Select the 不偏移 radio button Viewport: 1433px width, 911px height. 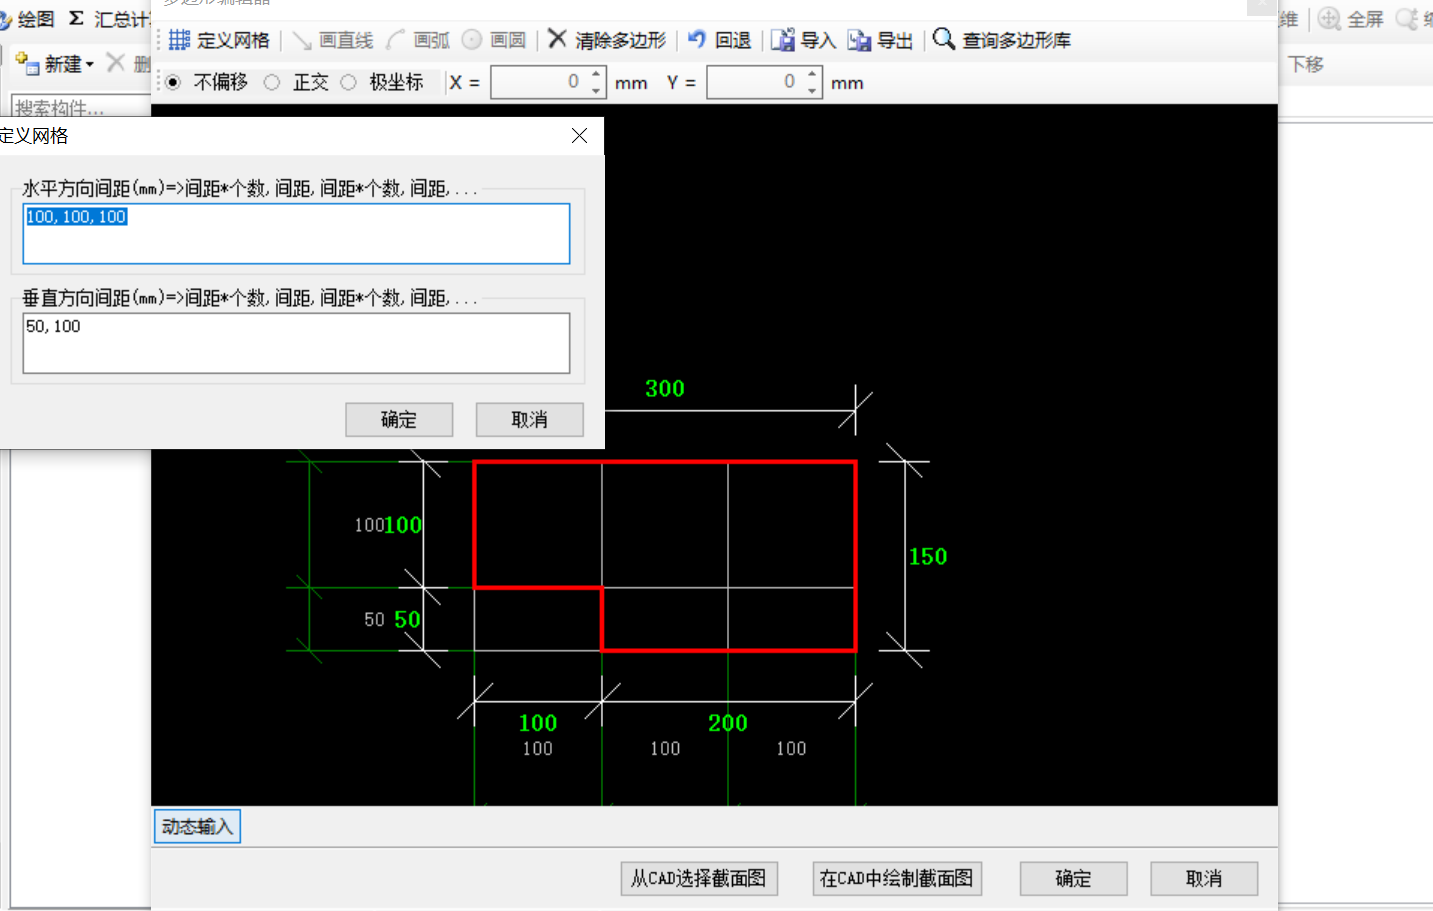[x=173, y=82]
